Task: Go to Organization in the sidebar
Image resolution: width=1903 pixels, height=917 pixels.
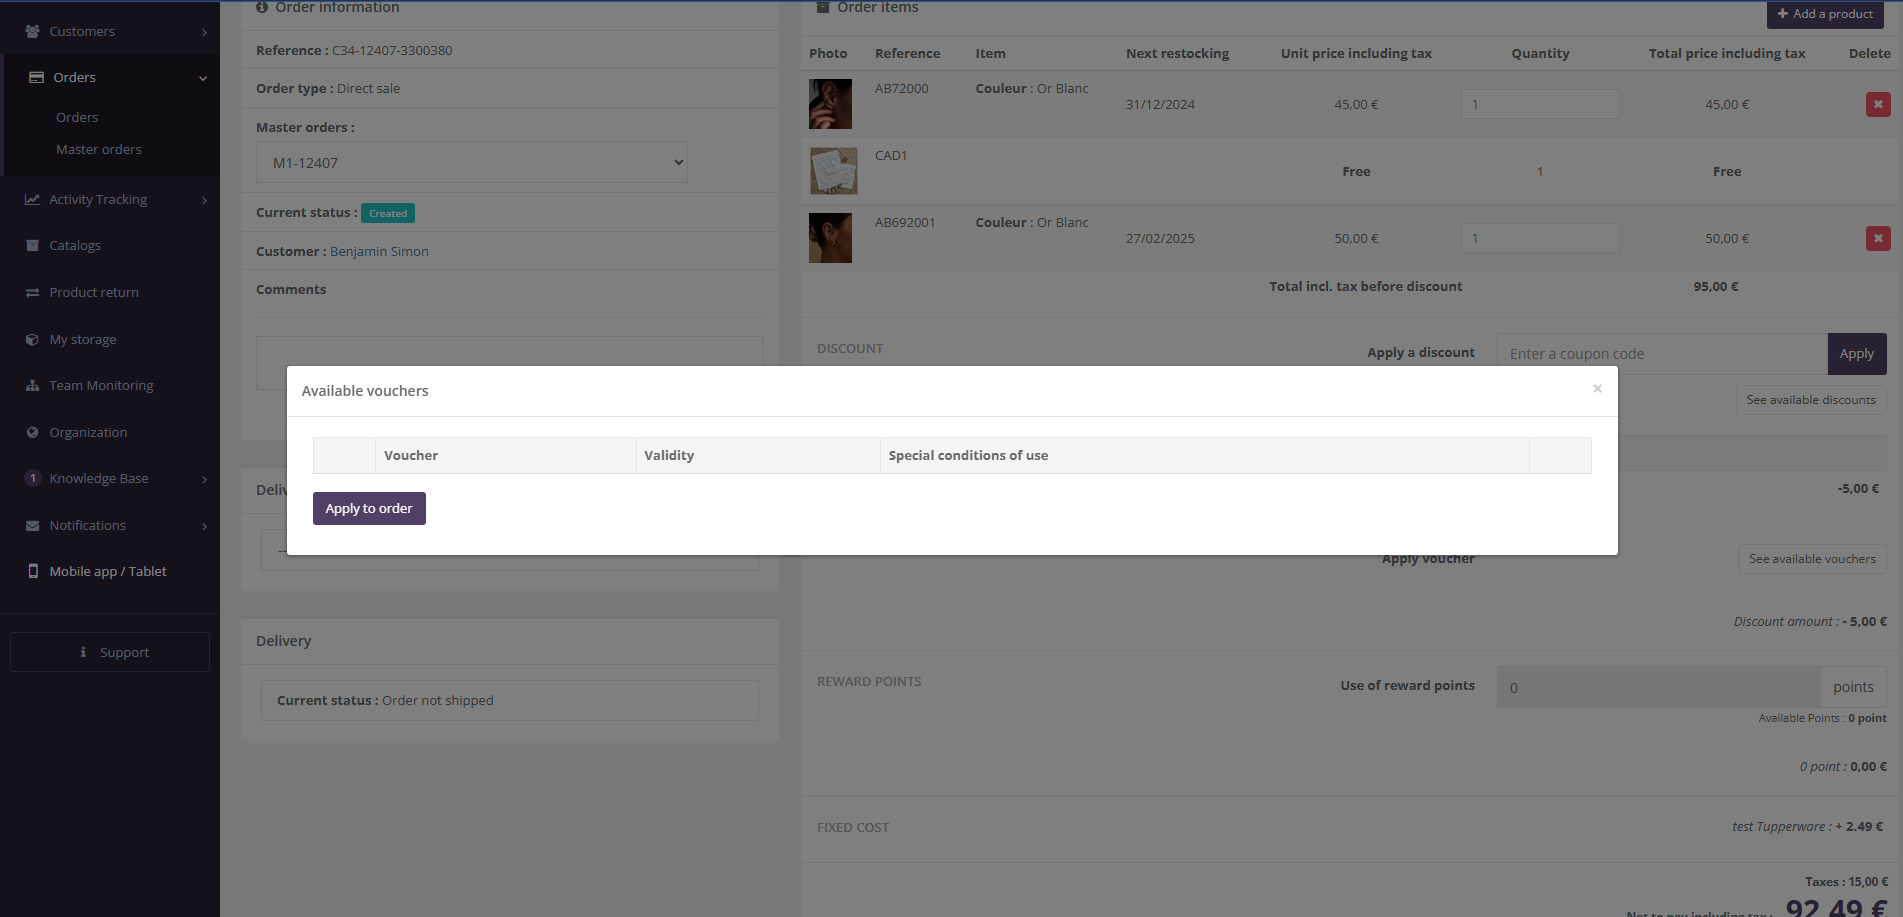Action: tap(88, 432)
